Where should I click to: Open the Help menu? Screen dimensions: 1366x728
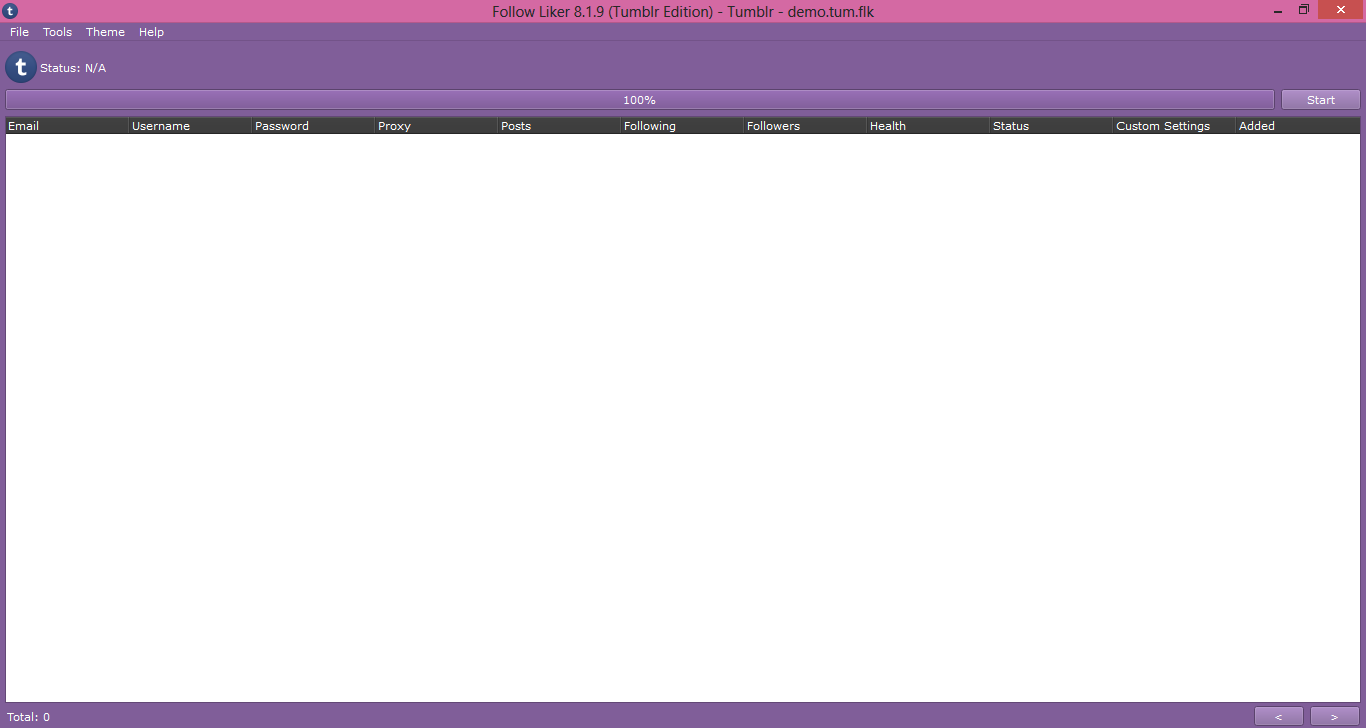point(151,32)
